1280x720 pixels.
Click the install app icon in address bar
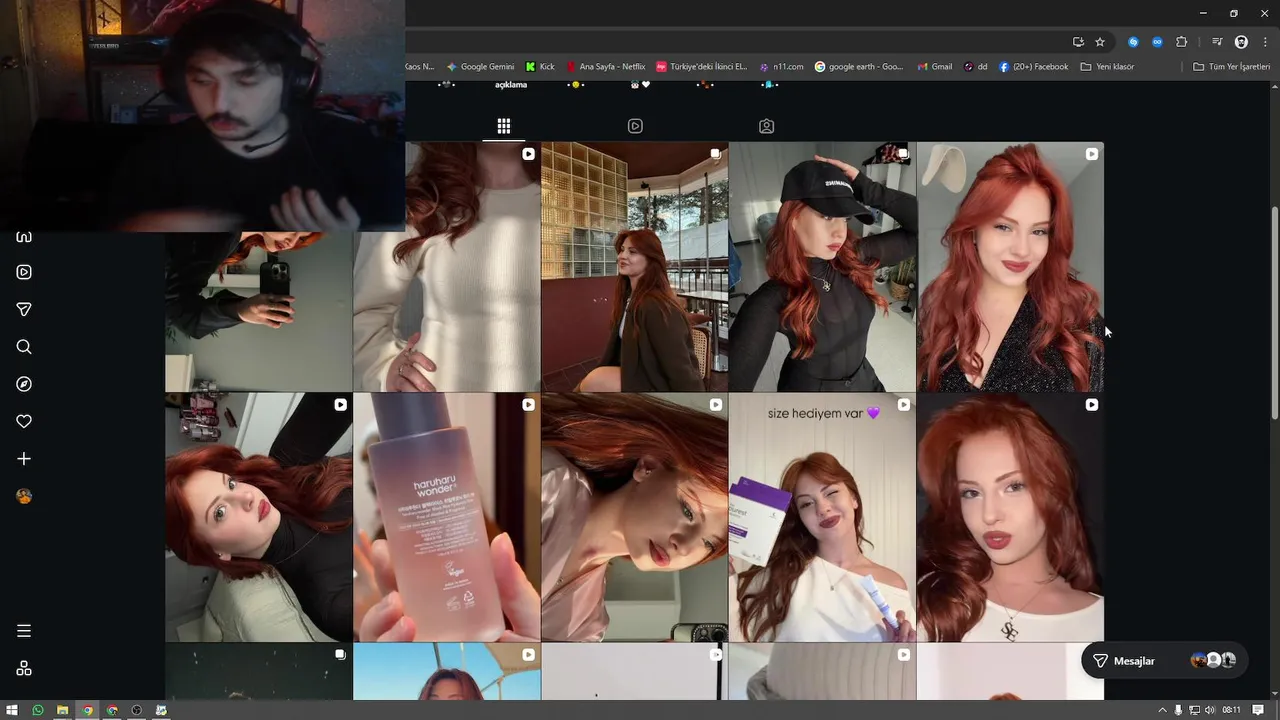1078,42
